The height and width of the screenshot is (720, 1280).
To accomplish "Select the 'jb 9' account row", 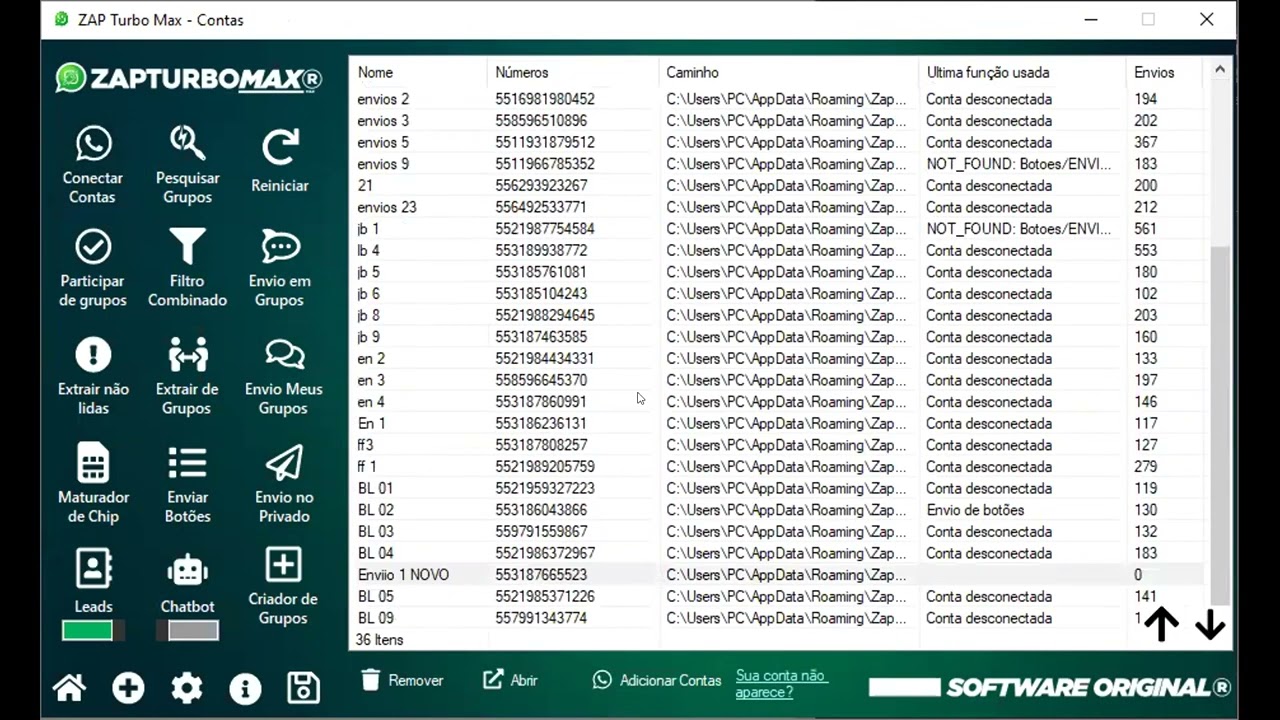I will click(779, 337).
